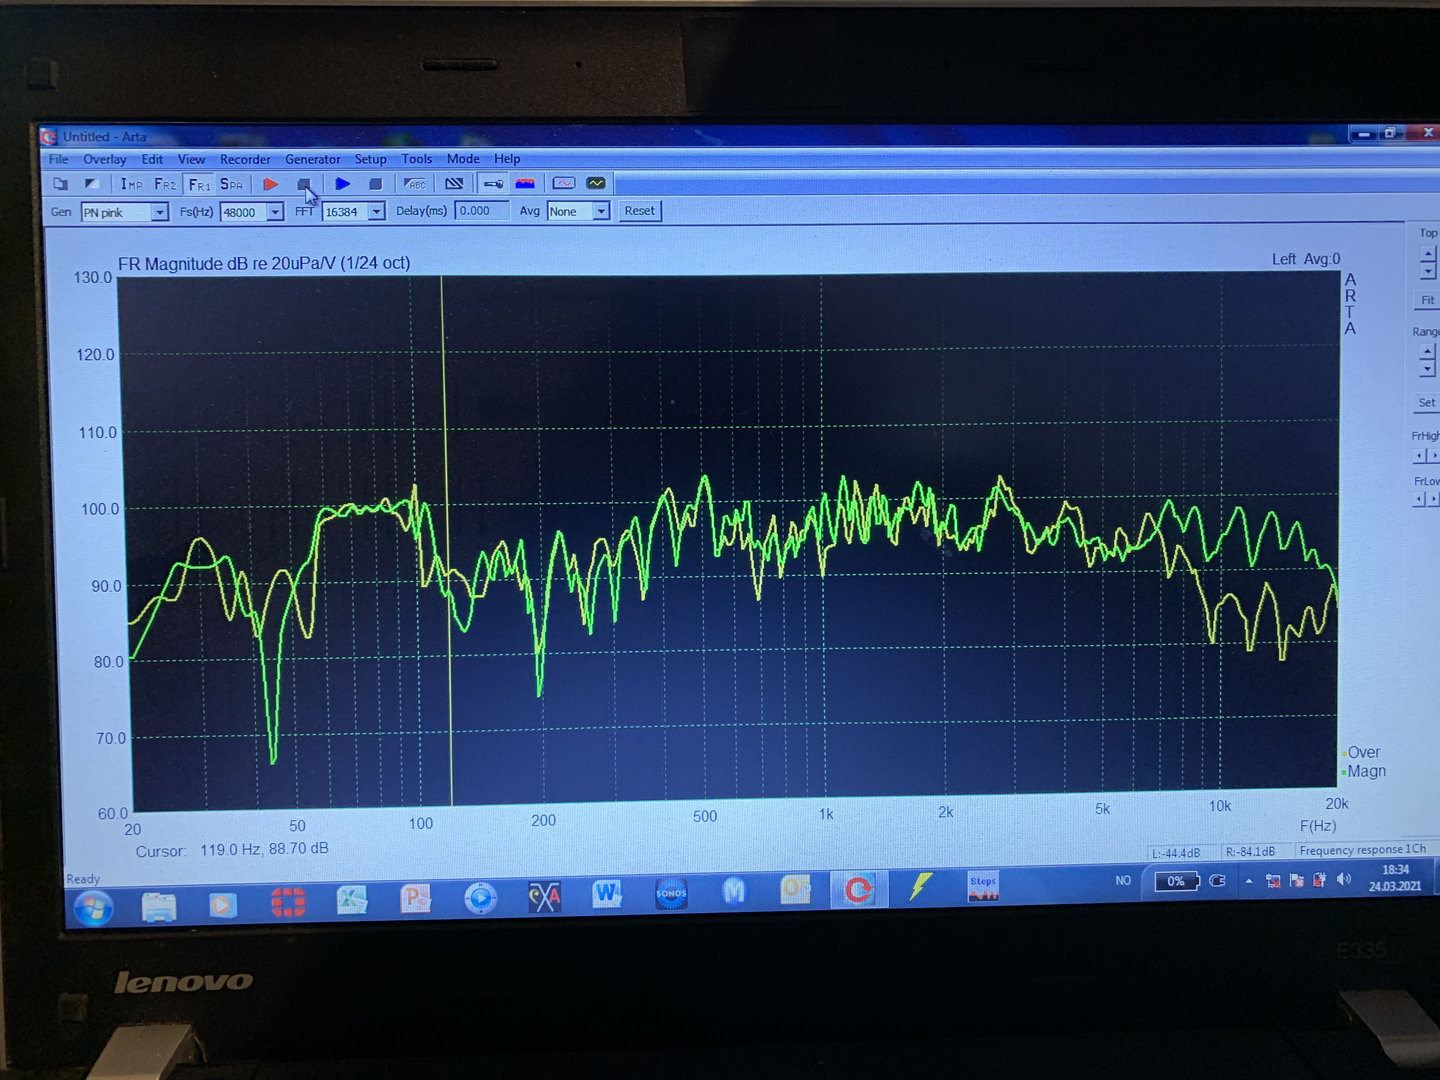Image resolution: width=1440 pixels, height=1080 pixels.
Task: Click Frequency response 1Ch status text
Action: coord(1362,850)
